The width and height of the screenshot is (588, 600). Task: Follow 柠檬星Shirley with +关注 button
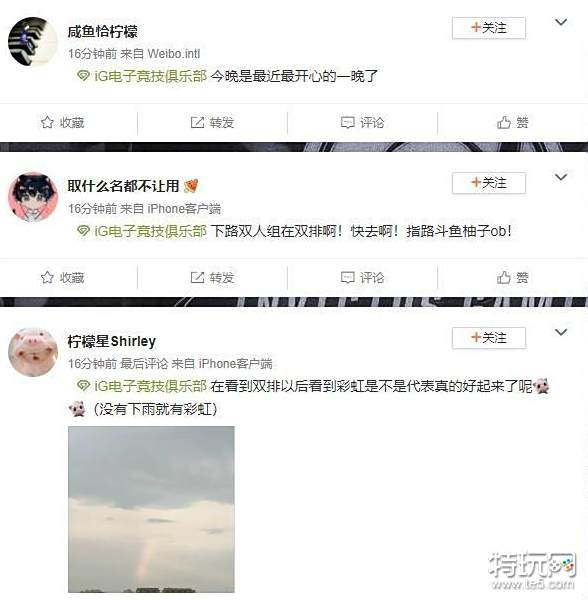489,338
